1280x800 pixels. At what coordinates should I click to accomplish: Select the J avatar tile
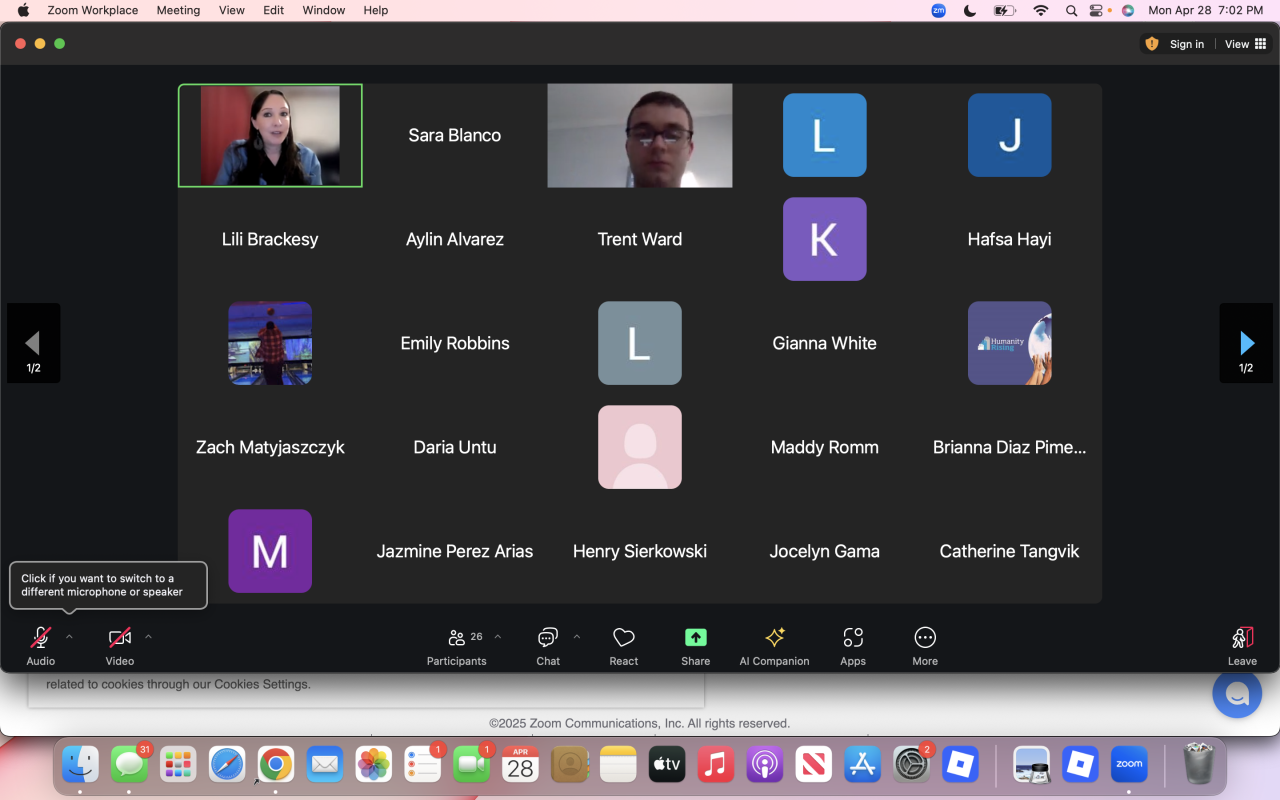click(1010, 135)
